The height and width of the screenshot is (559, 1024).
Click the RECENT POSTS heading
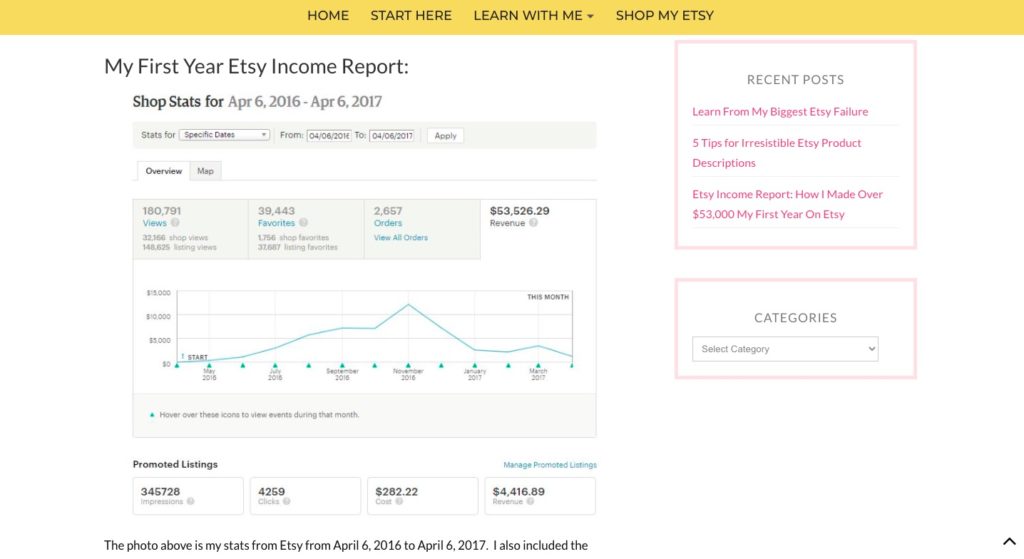795,80
